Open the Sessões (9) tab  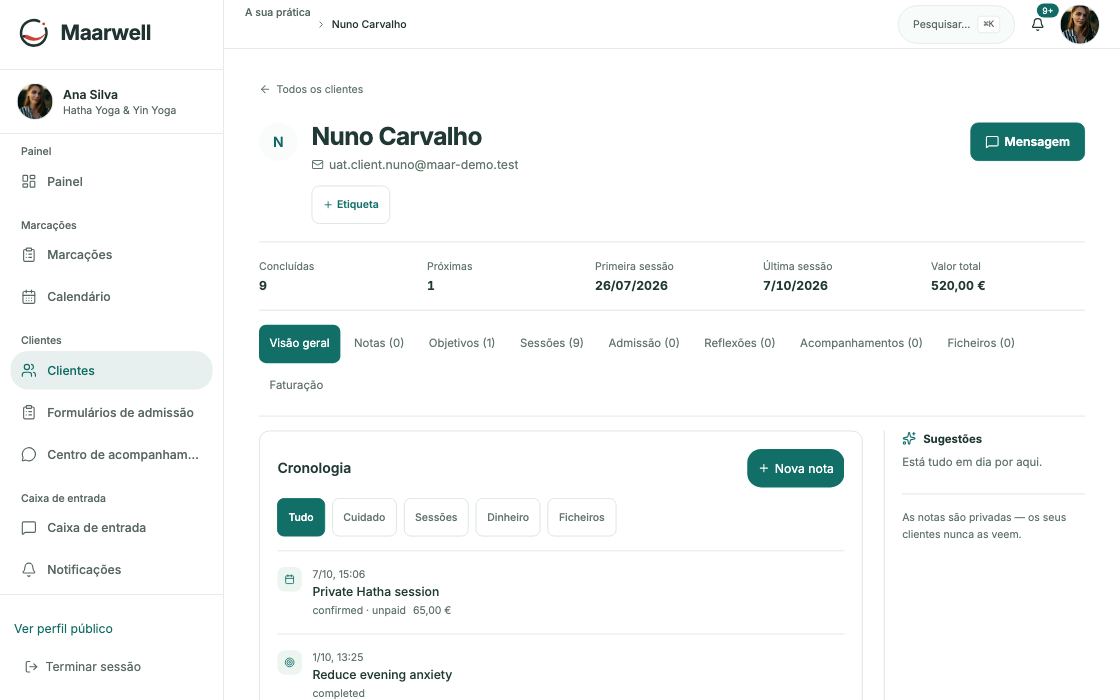[x=551, y=344]
